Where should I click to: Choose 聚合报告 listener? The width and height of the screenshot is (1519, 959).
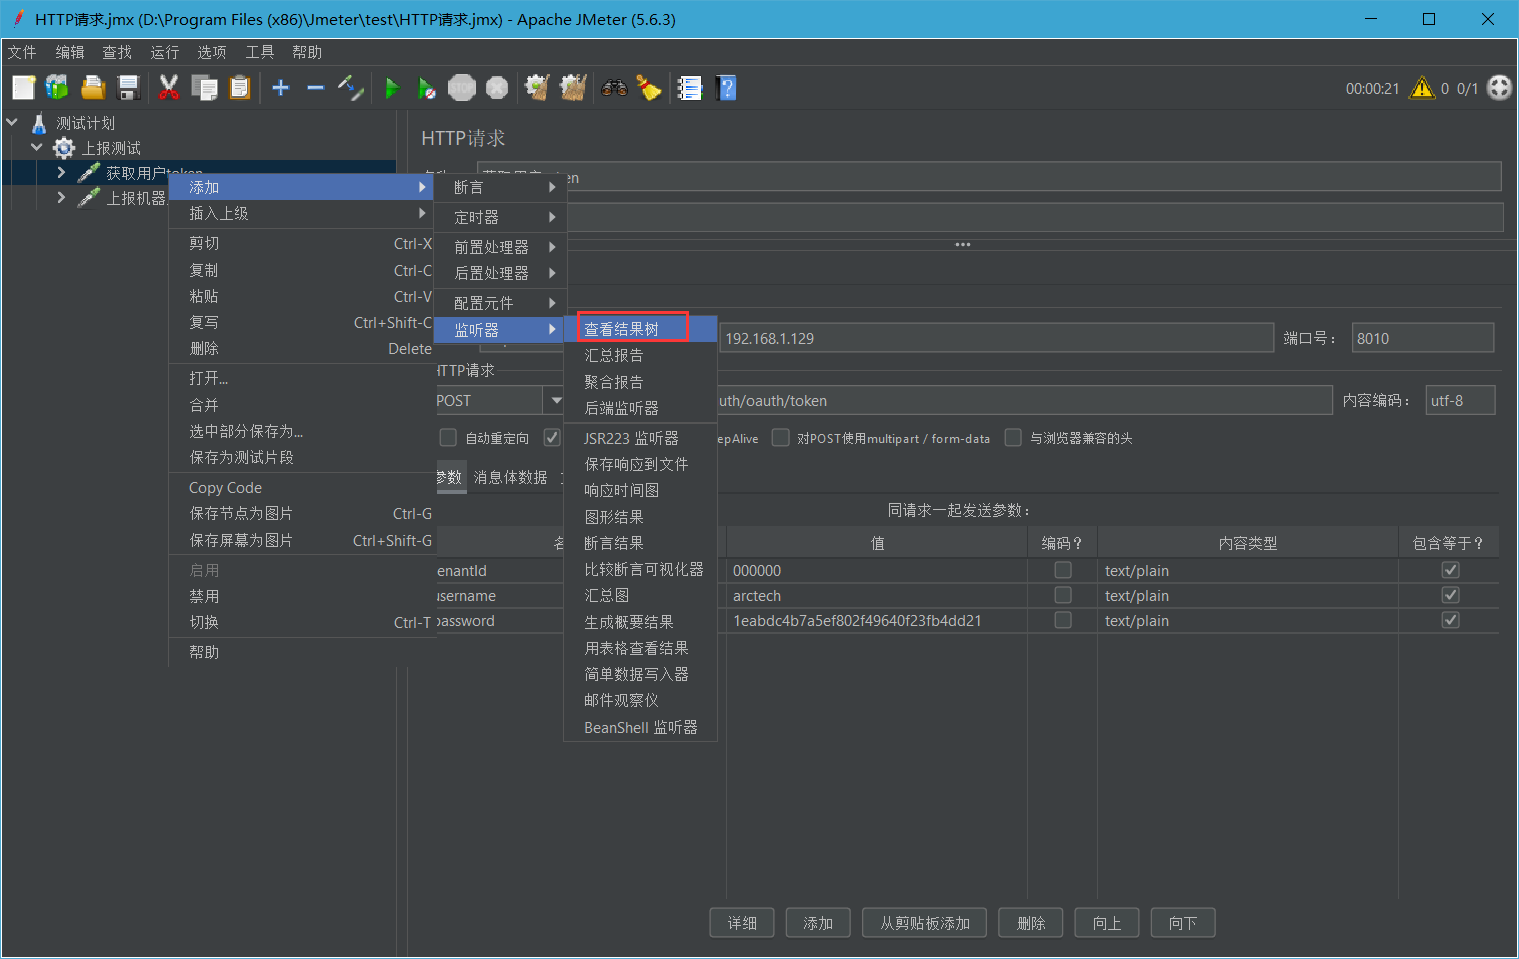point(640,382)
